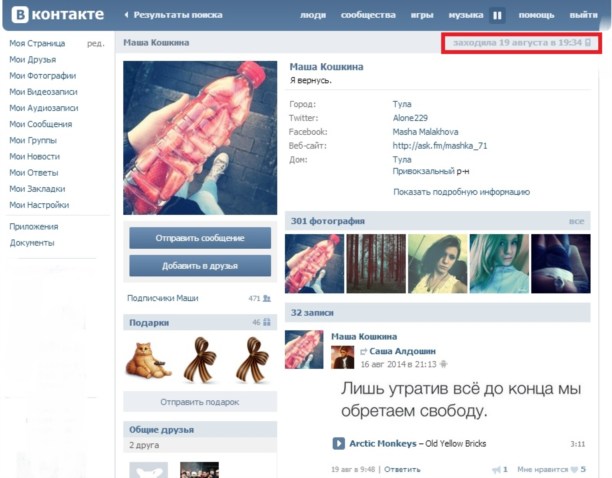
Task: Click the ВКонтакте logo
Action: (x=56, y=15)
